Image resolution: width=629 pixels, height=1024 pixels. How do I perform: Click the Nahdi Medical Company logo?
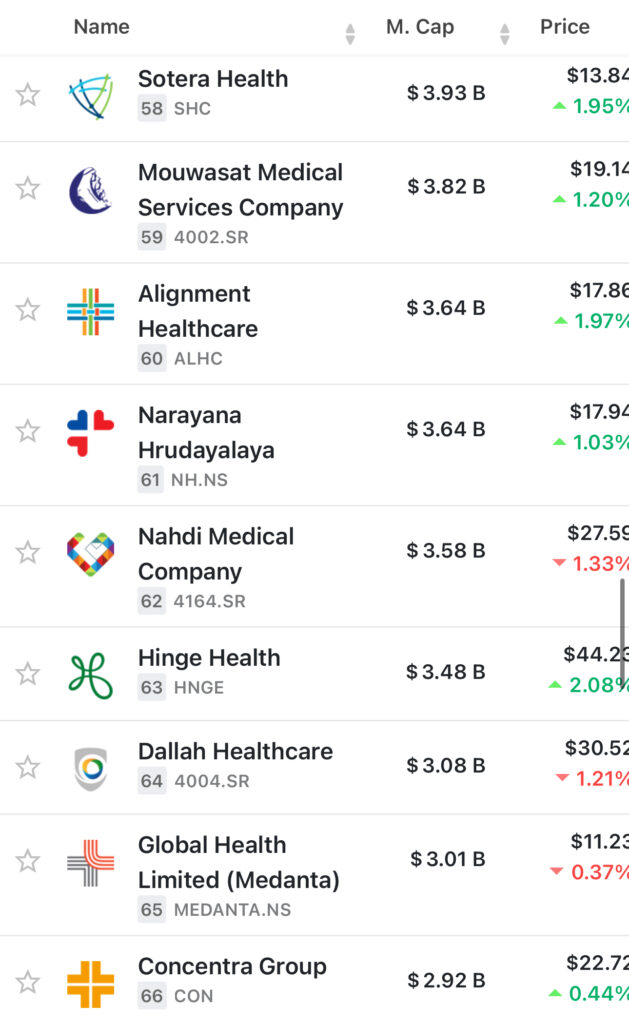click(x=91, y=553)
